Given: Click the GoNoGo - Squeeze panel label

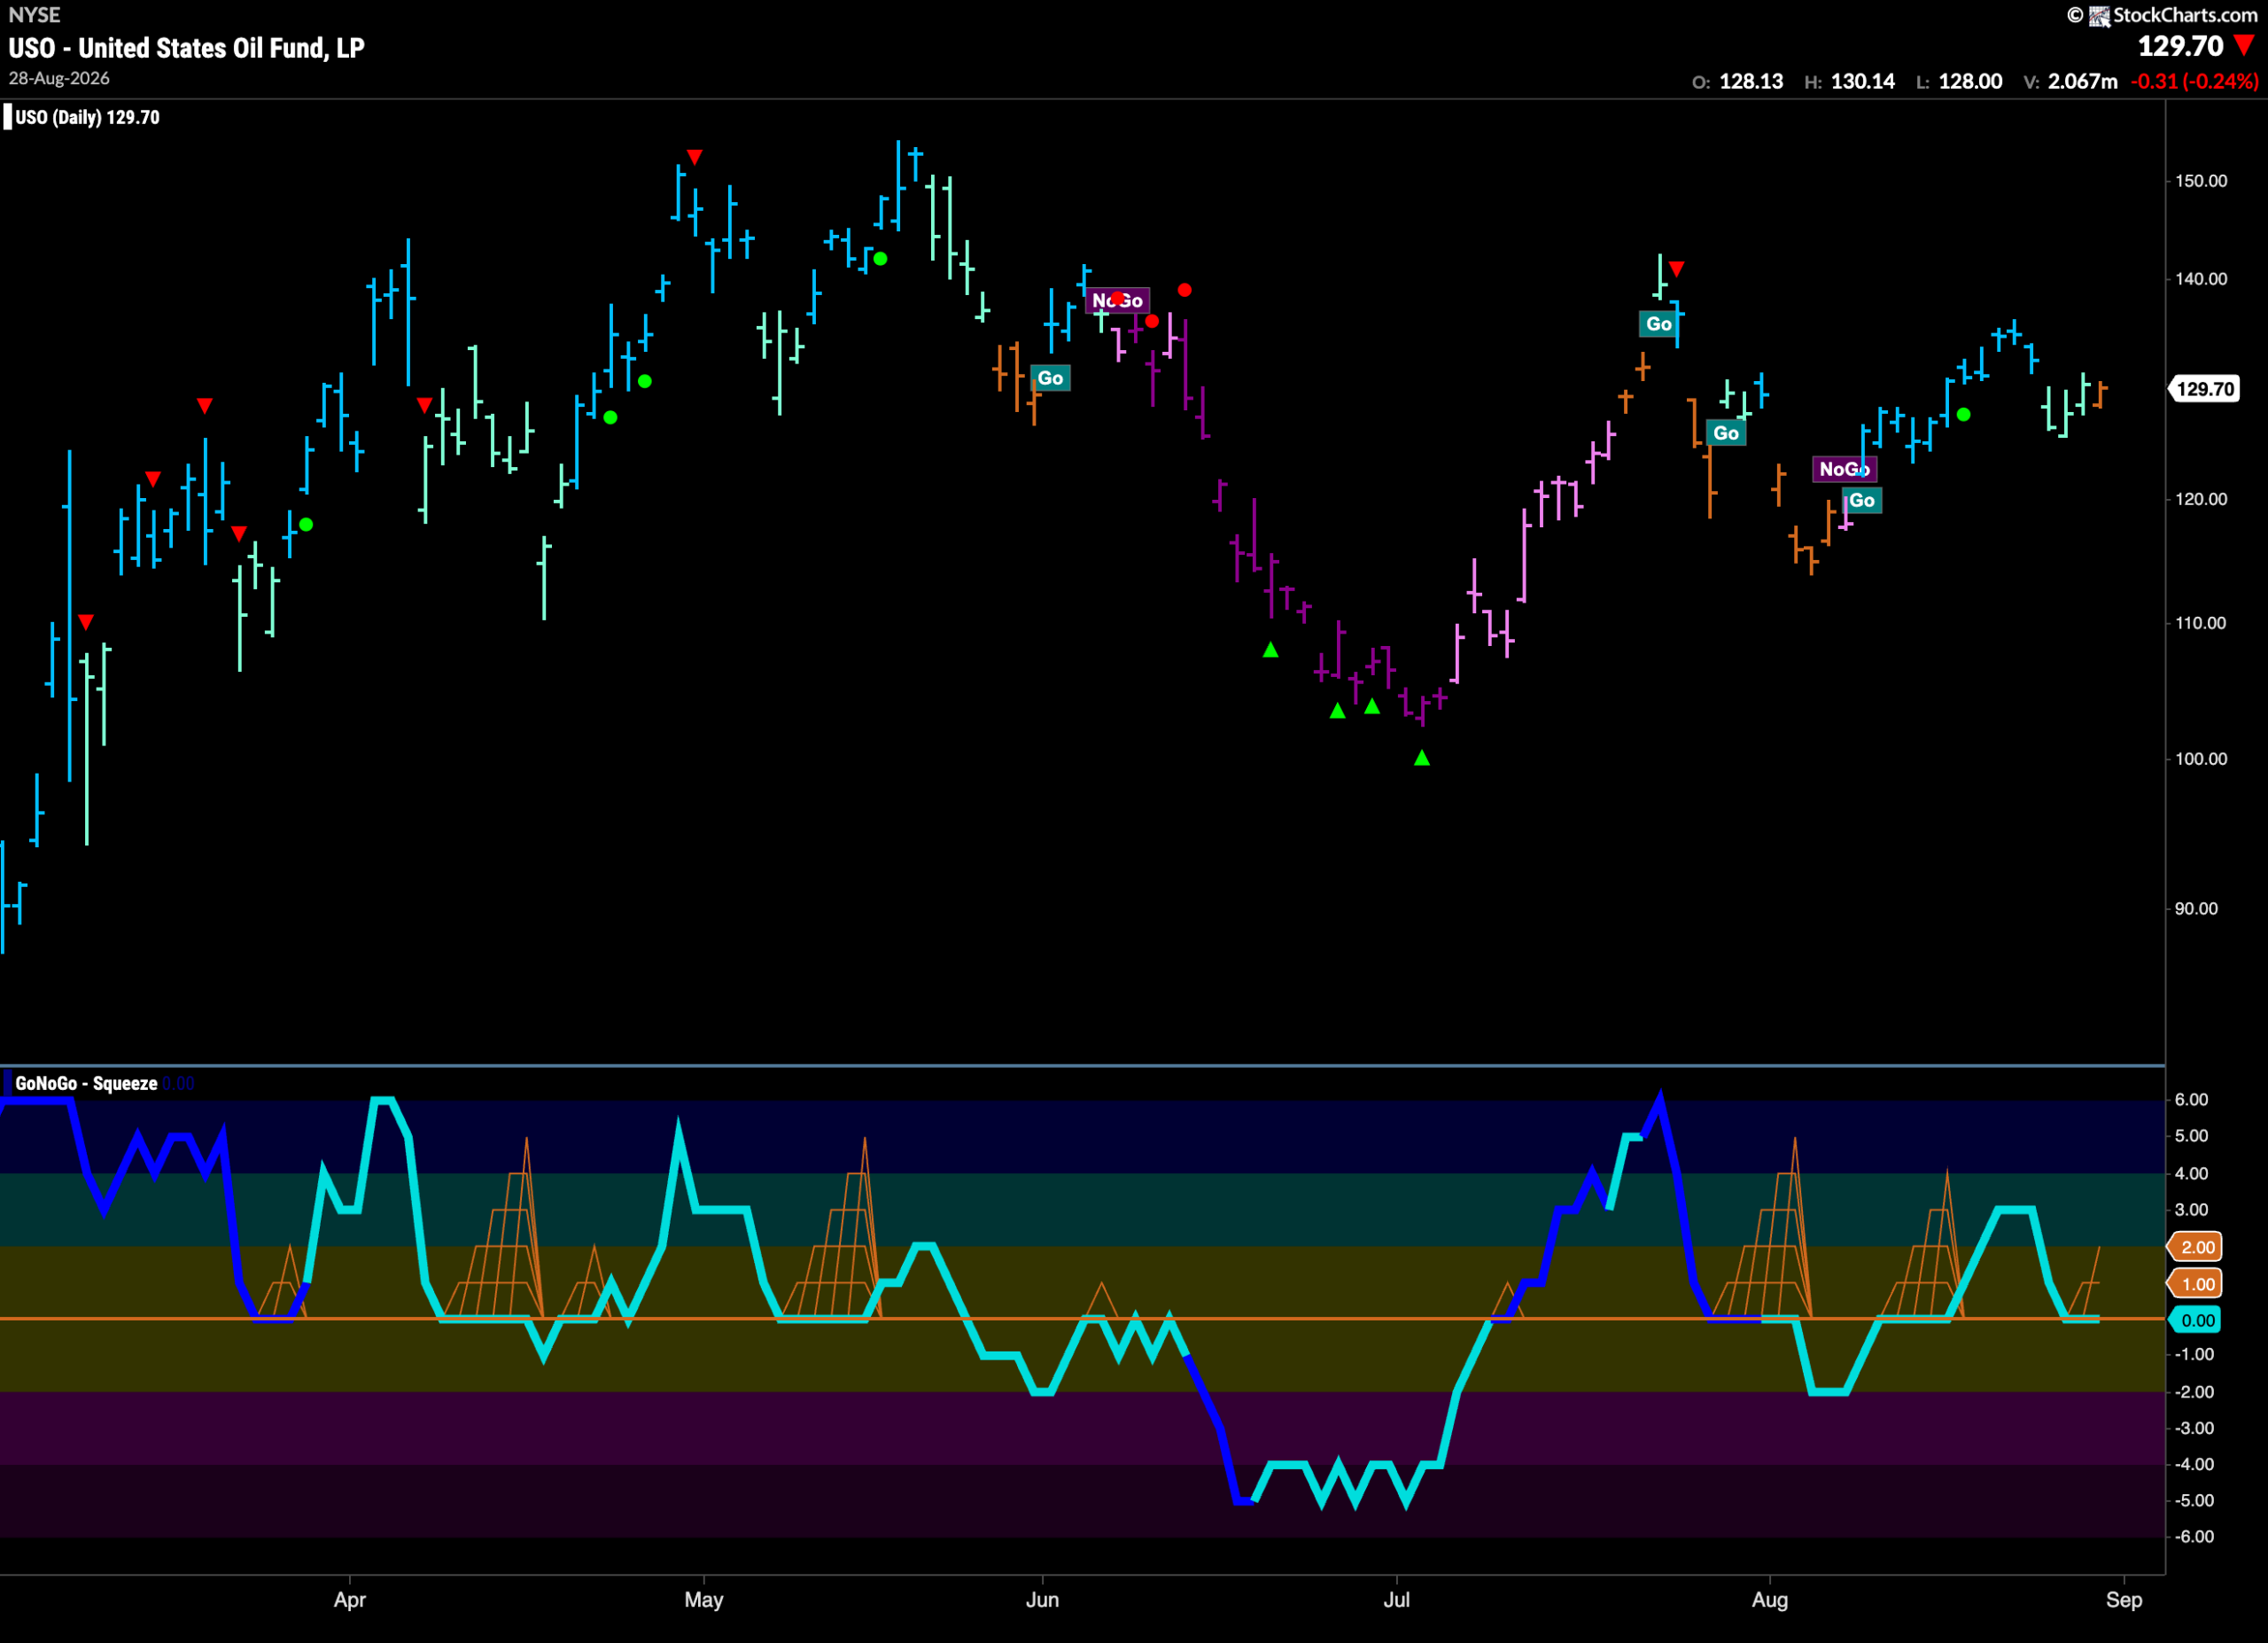Looking at the screenshot, I should [86, 1083].
